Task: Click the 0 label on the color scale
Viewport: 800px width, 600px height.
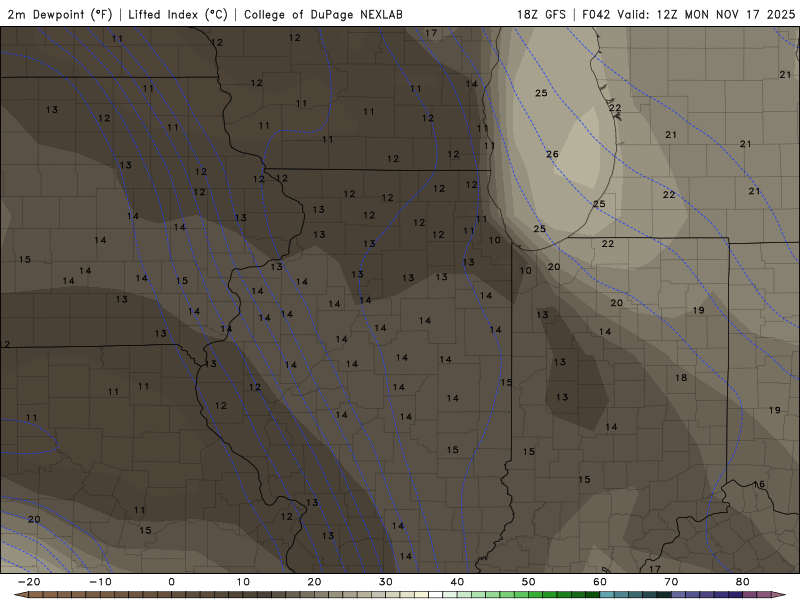Action: 171,582
